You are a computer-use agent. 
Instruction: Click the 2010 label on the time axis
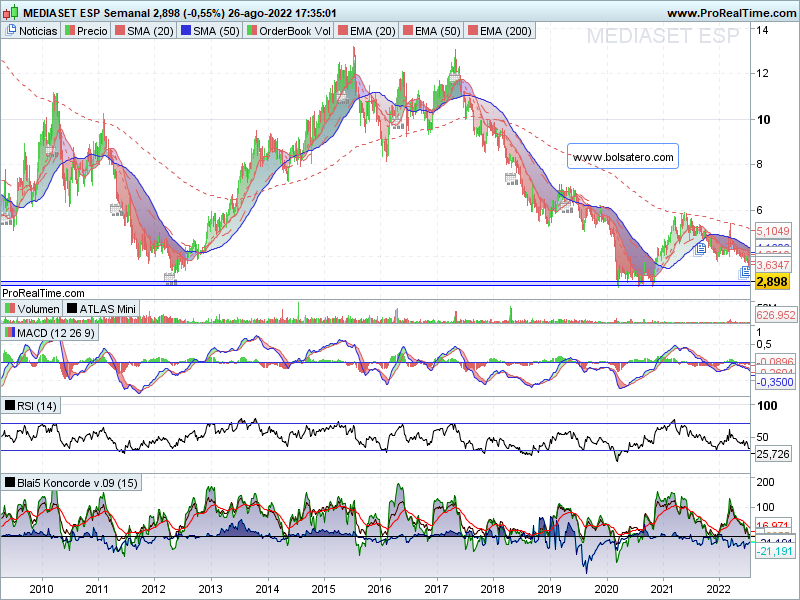point(41,589)
